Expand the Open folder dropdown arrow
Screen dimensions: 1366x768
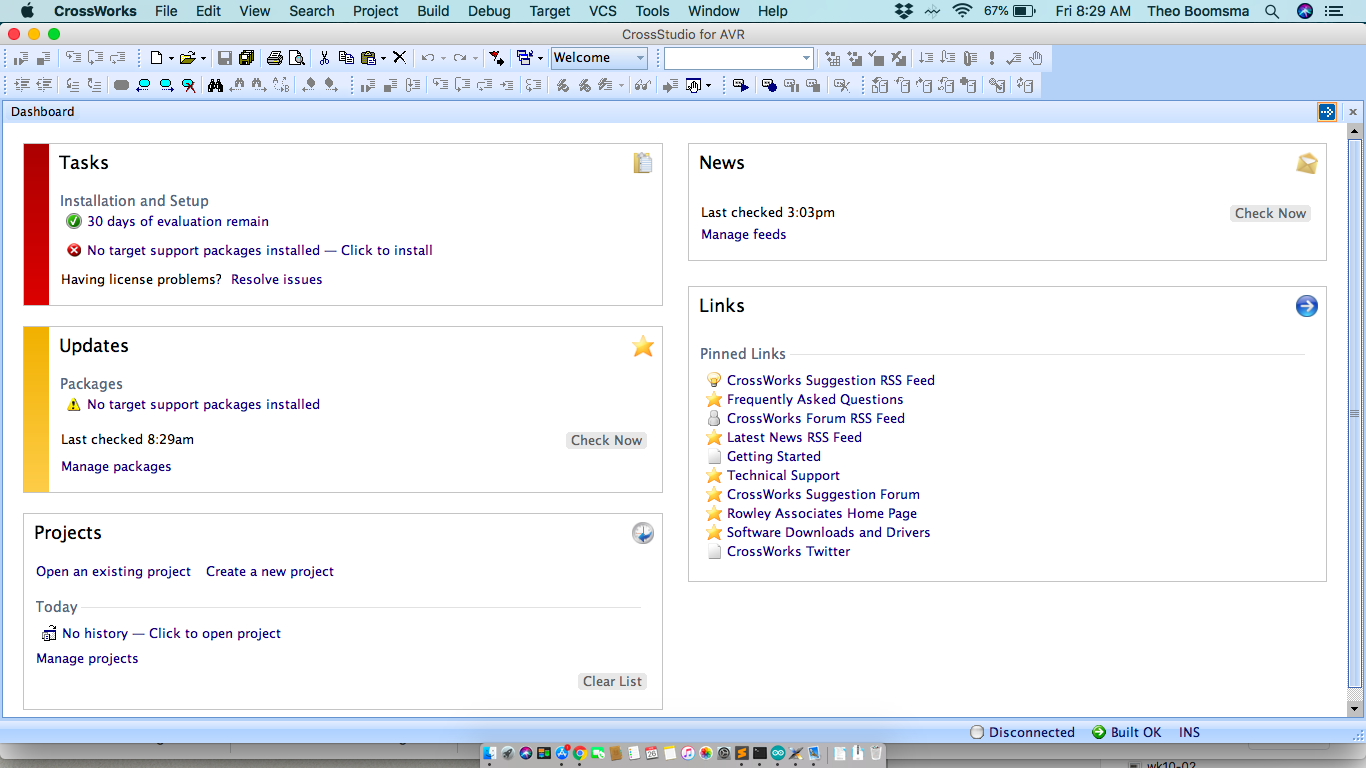(x=203, y=58)
